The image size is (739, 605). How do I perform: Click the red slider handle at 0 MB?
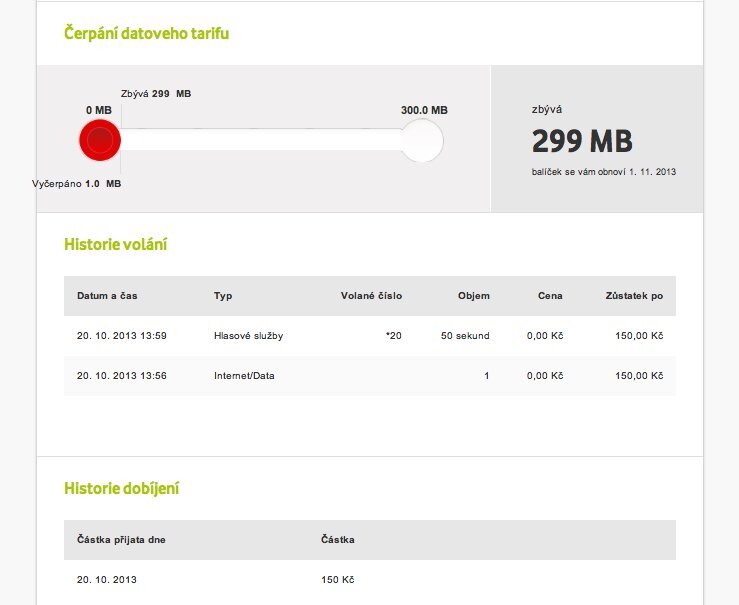pos(100,140)
